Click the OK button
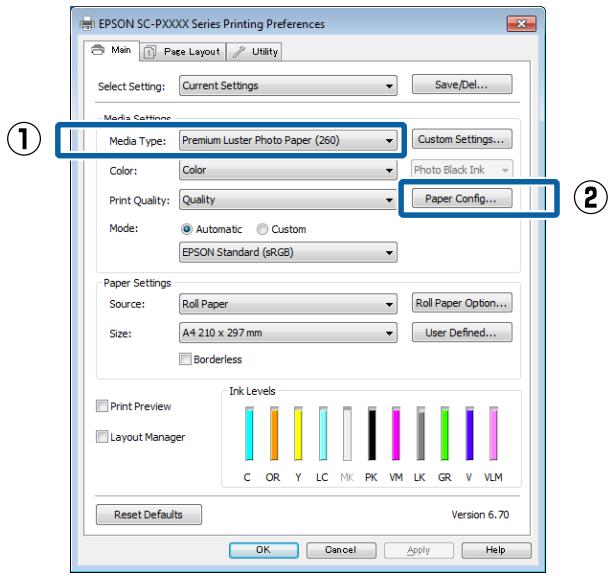Image resolution: width=609 pixels, height=578 pixels. tap(264, 550)
